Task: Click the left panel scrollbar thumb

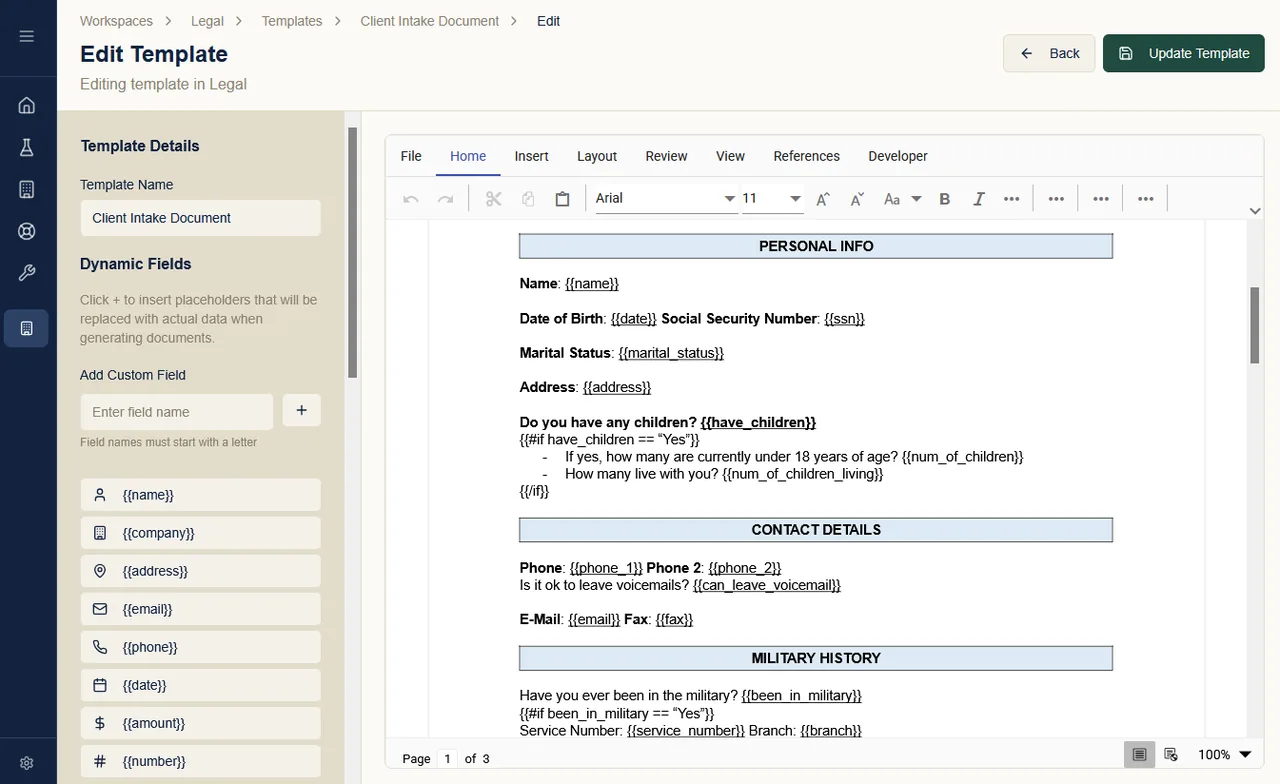Action: [x=351, y=252]
